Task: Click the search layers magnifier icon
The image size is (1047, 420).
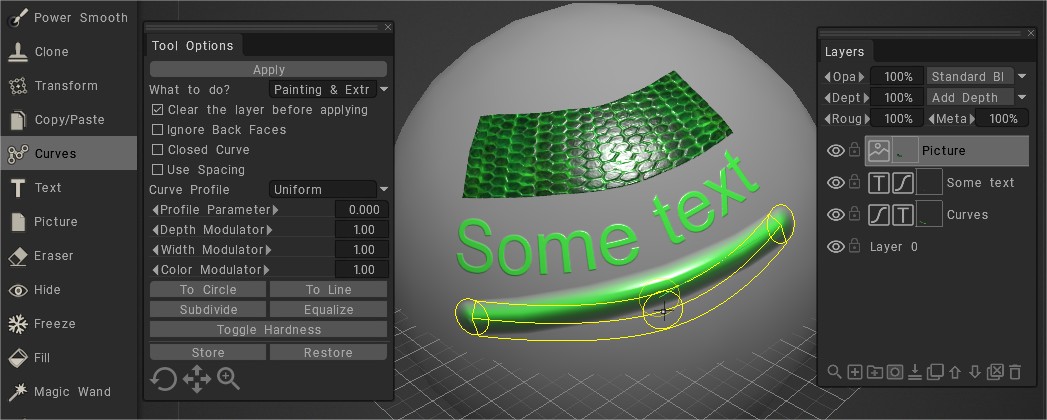Action: click(834, 372)
